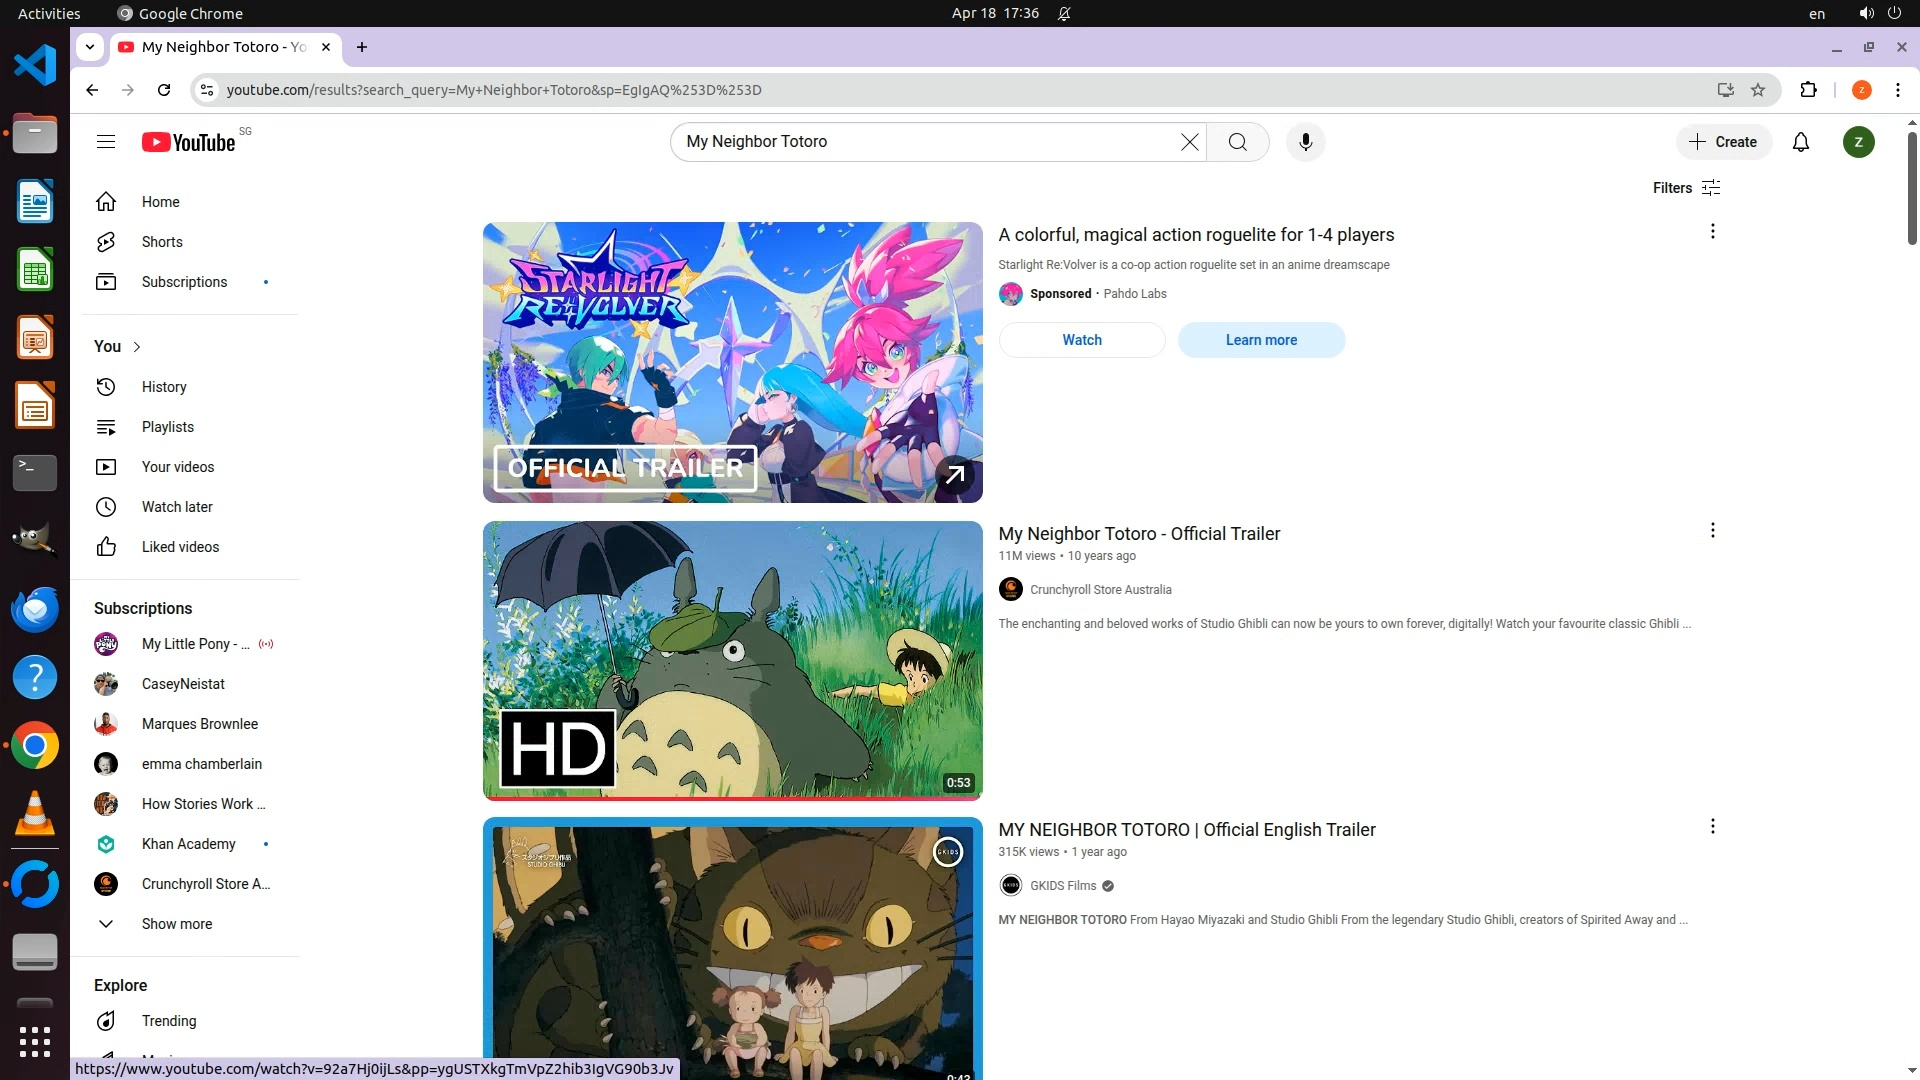Open the Totoro Official Trailer thumbnail
Screen dimensions: 1920x1080
(732, 660)
